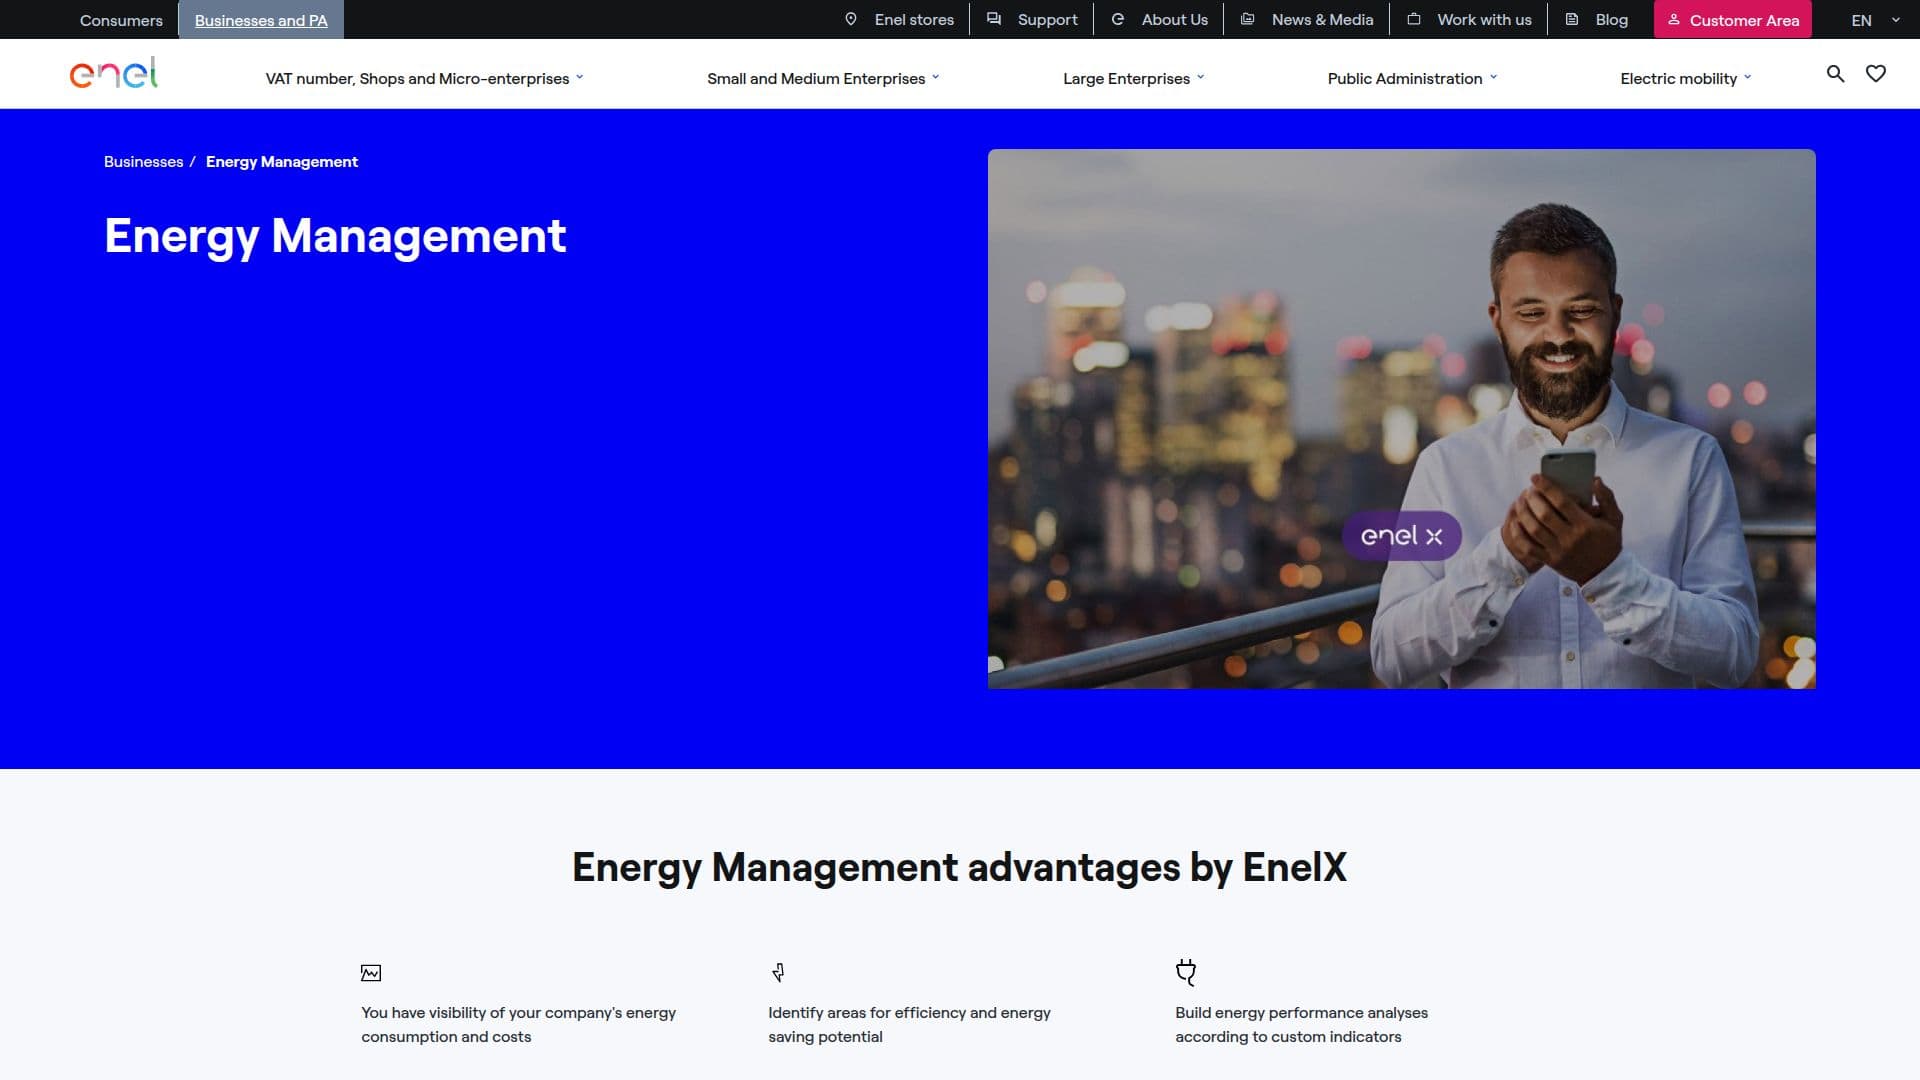Open the EN language selector
1920x1080 pixels.
pyautogui.click(x=1874, y=20)
